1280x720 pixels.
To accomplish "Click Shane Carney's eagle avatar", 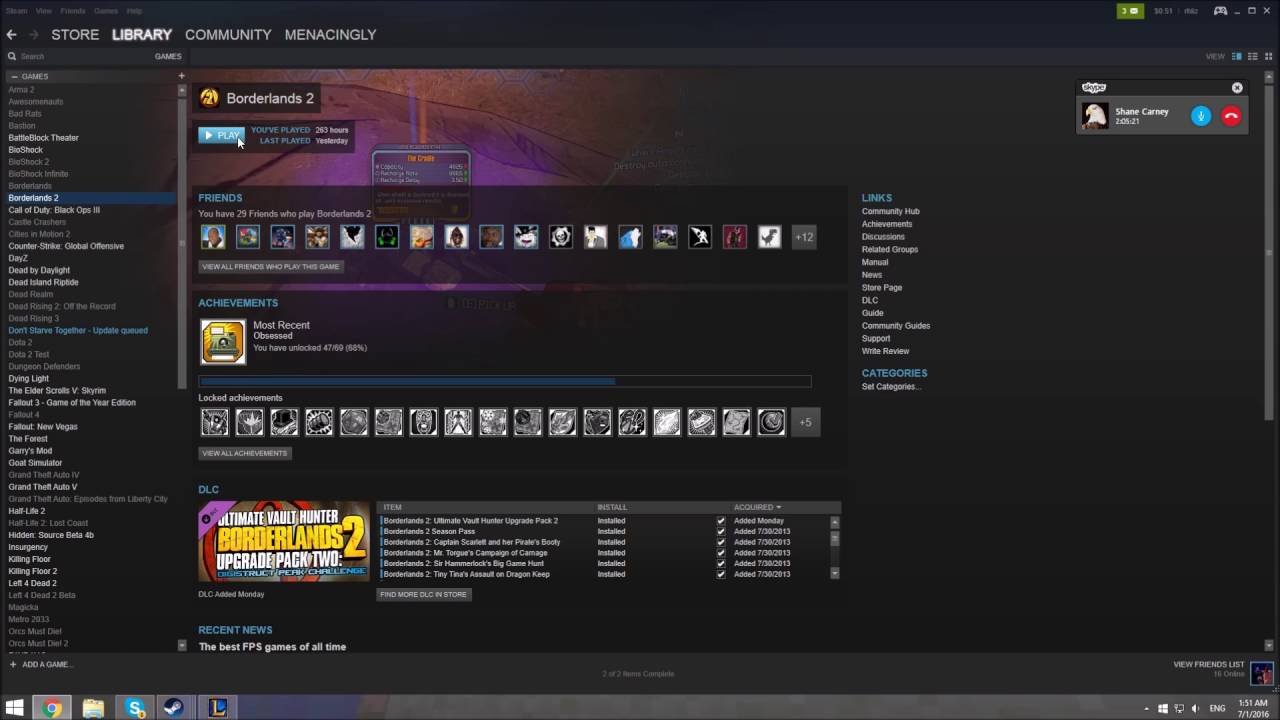I will pyautogui.click(x=1095, y=116).
